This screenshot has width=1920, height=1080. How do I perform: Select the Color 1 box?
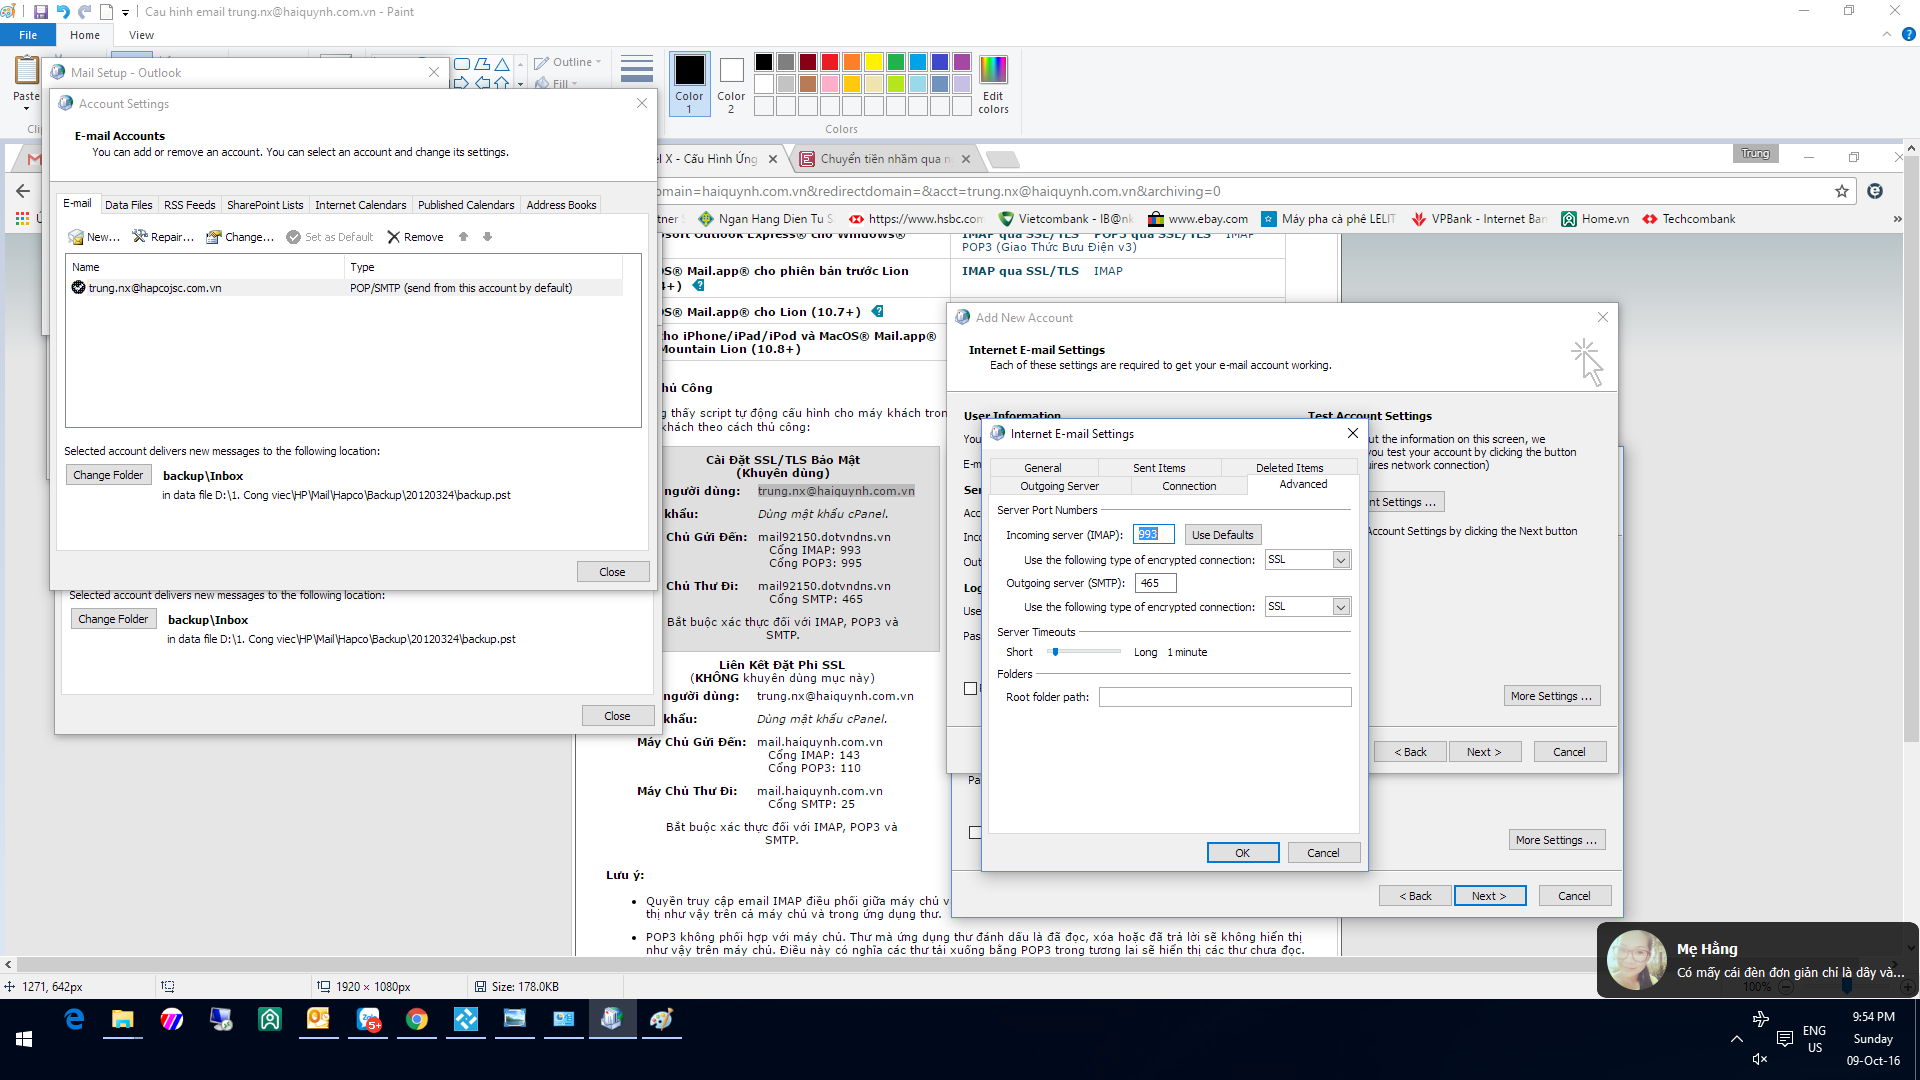(x=689, y=84)
